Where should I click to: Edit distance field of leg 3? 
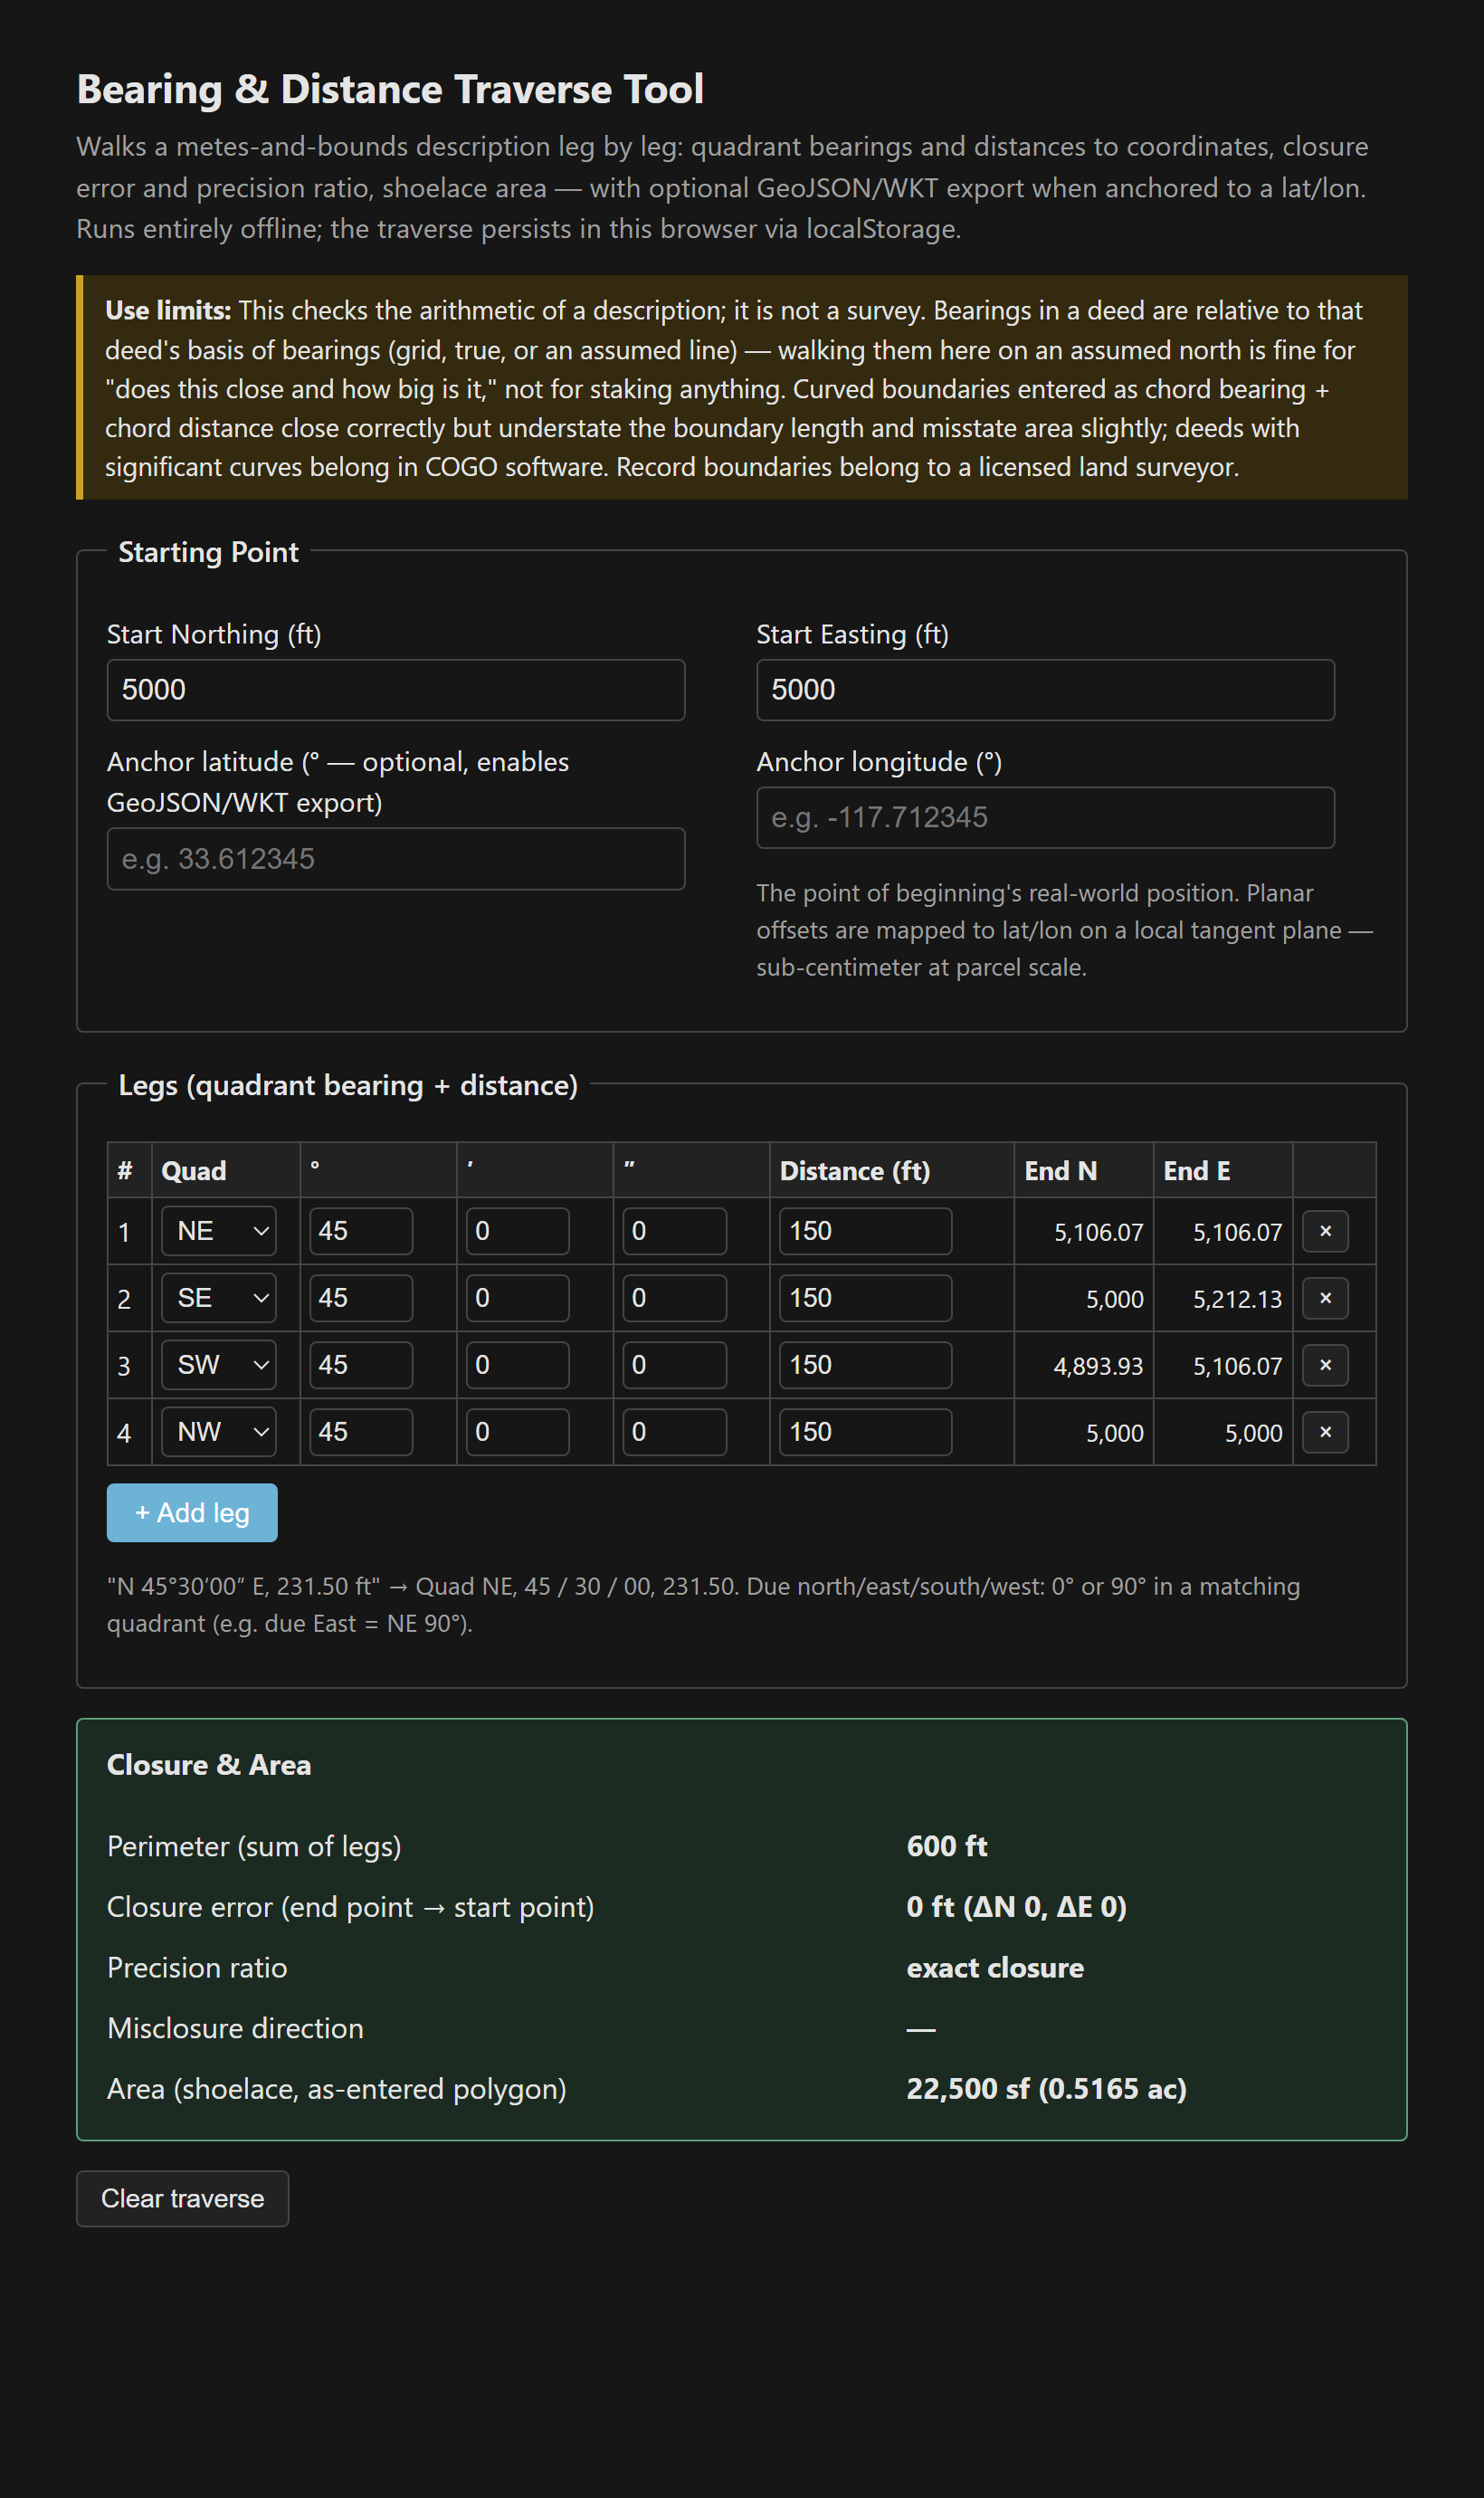tap(865, 1365)
